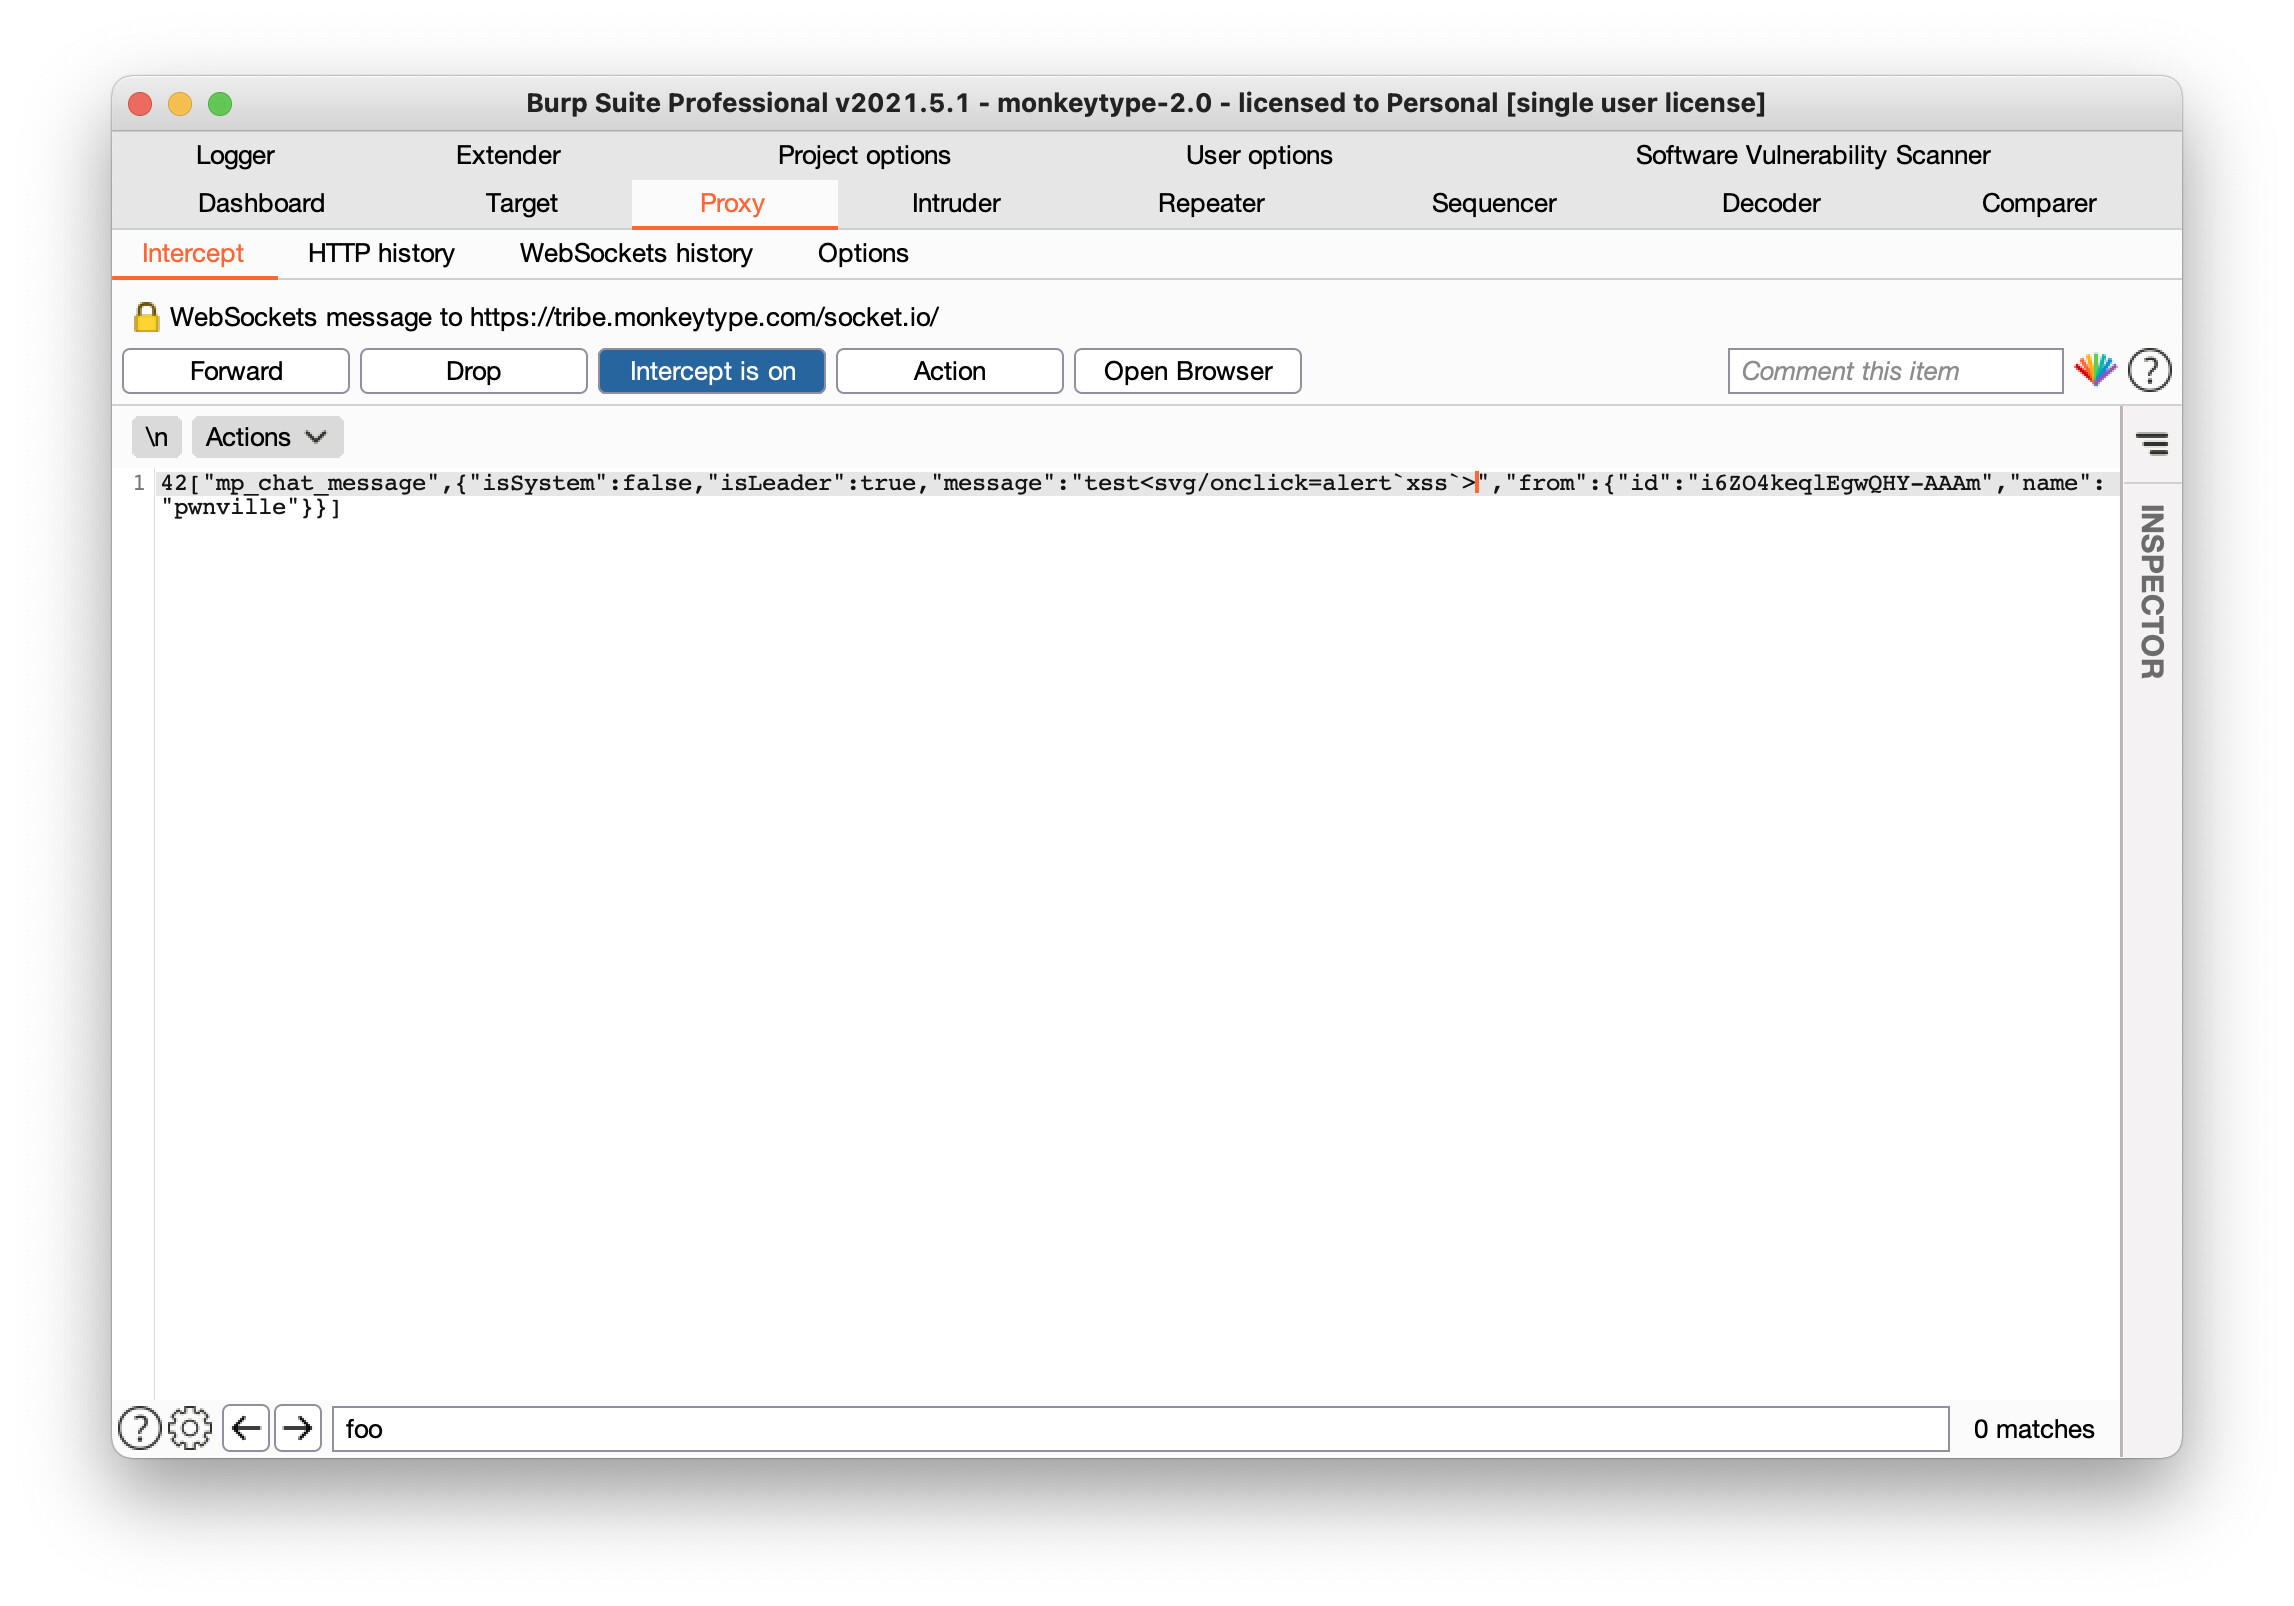This screenshot has height=1606, width=2294.
Task: Select the Options tab
Action: tap(861, 253)
